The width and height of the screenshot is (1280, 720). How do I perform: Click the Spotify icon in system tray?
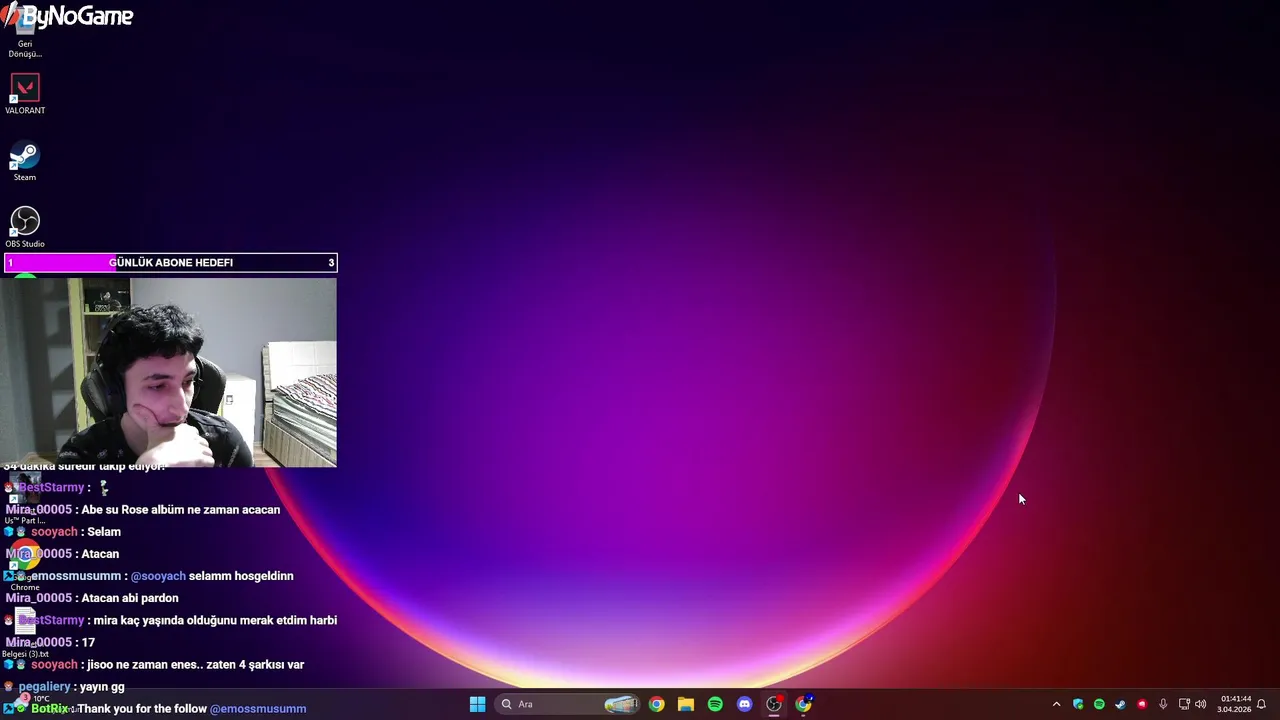[x=1099, y=704]
